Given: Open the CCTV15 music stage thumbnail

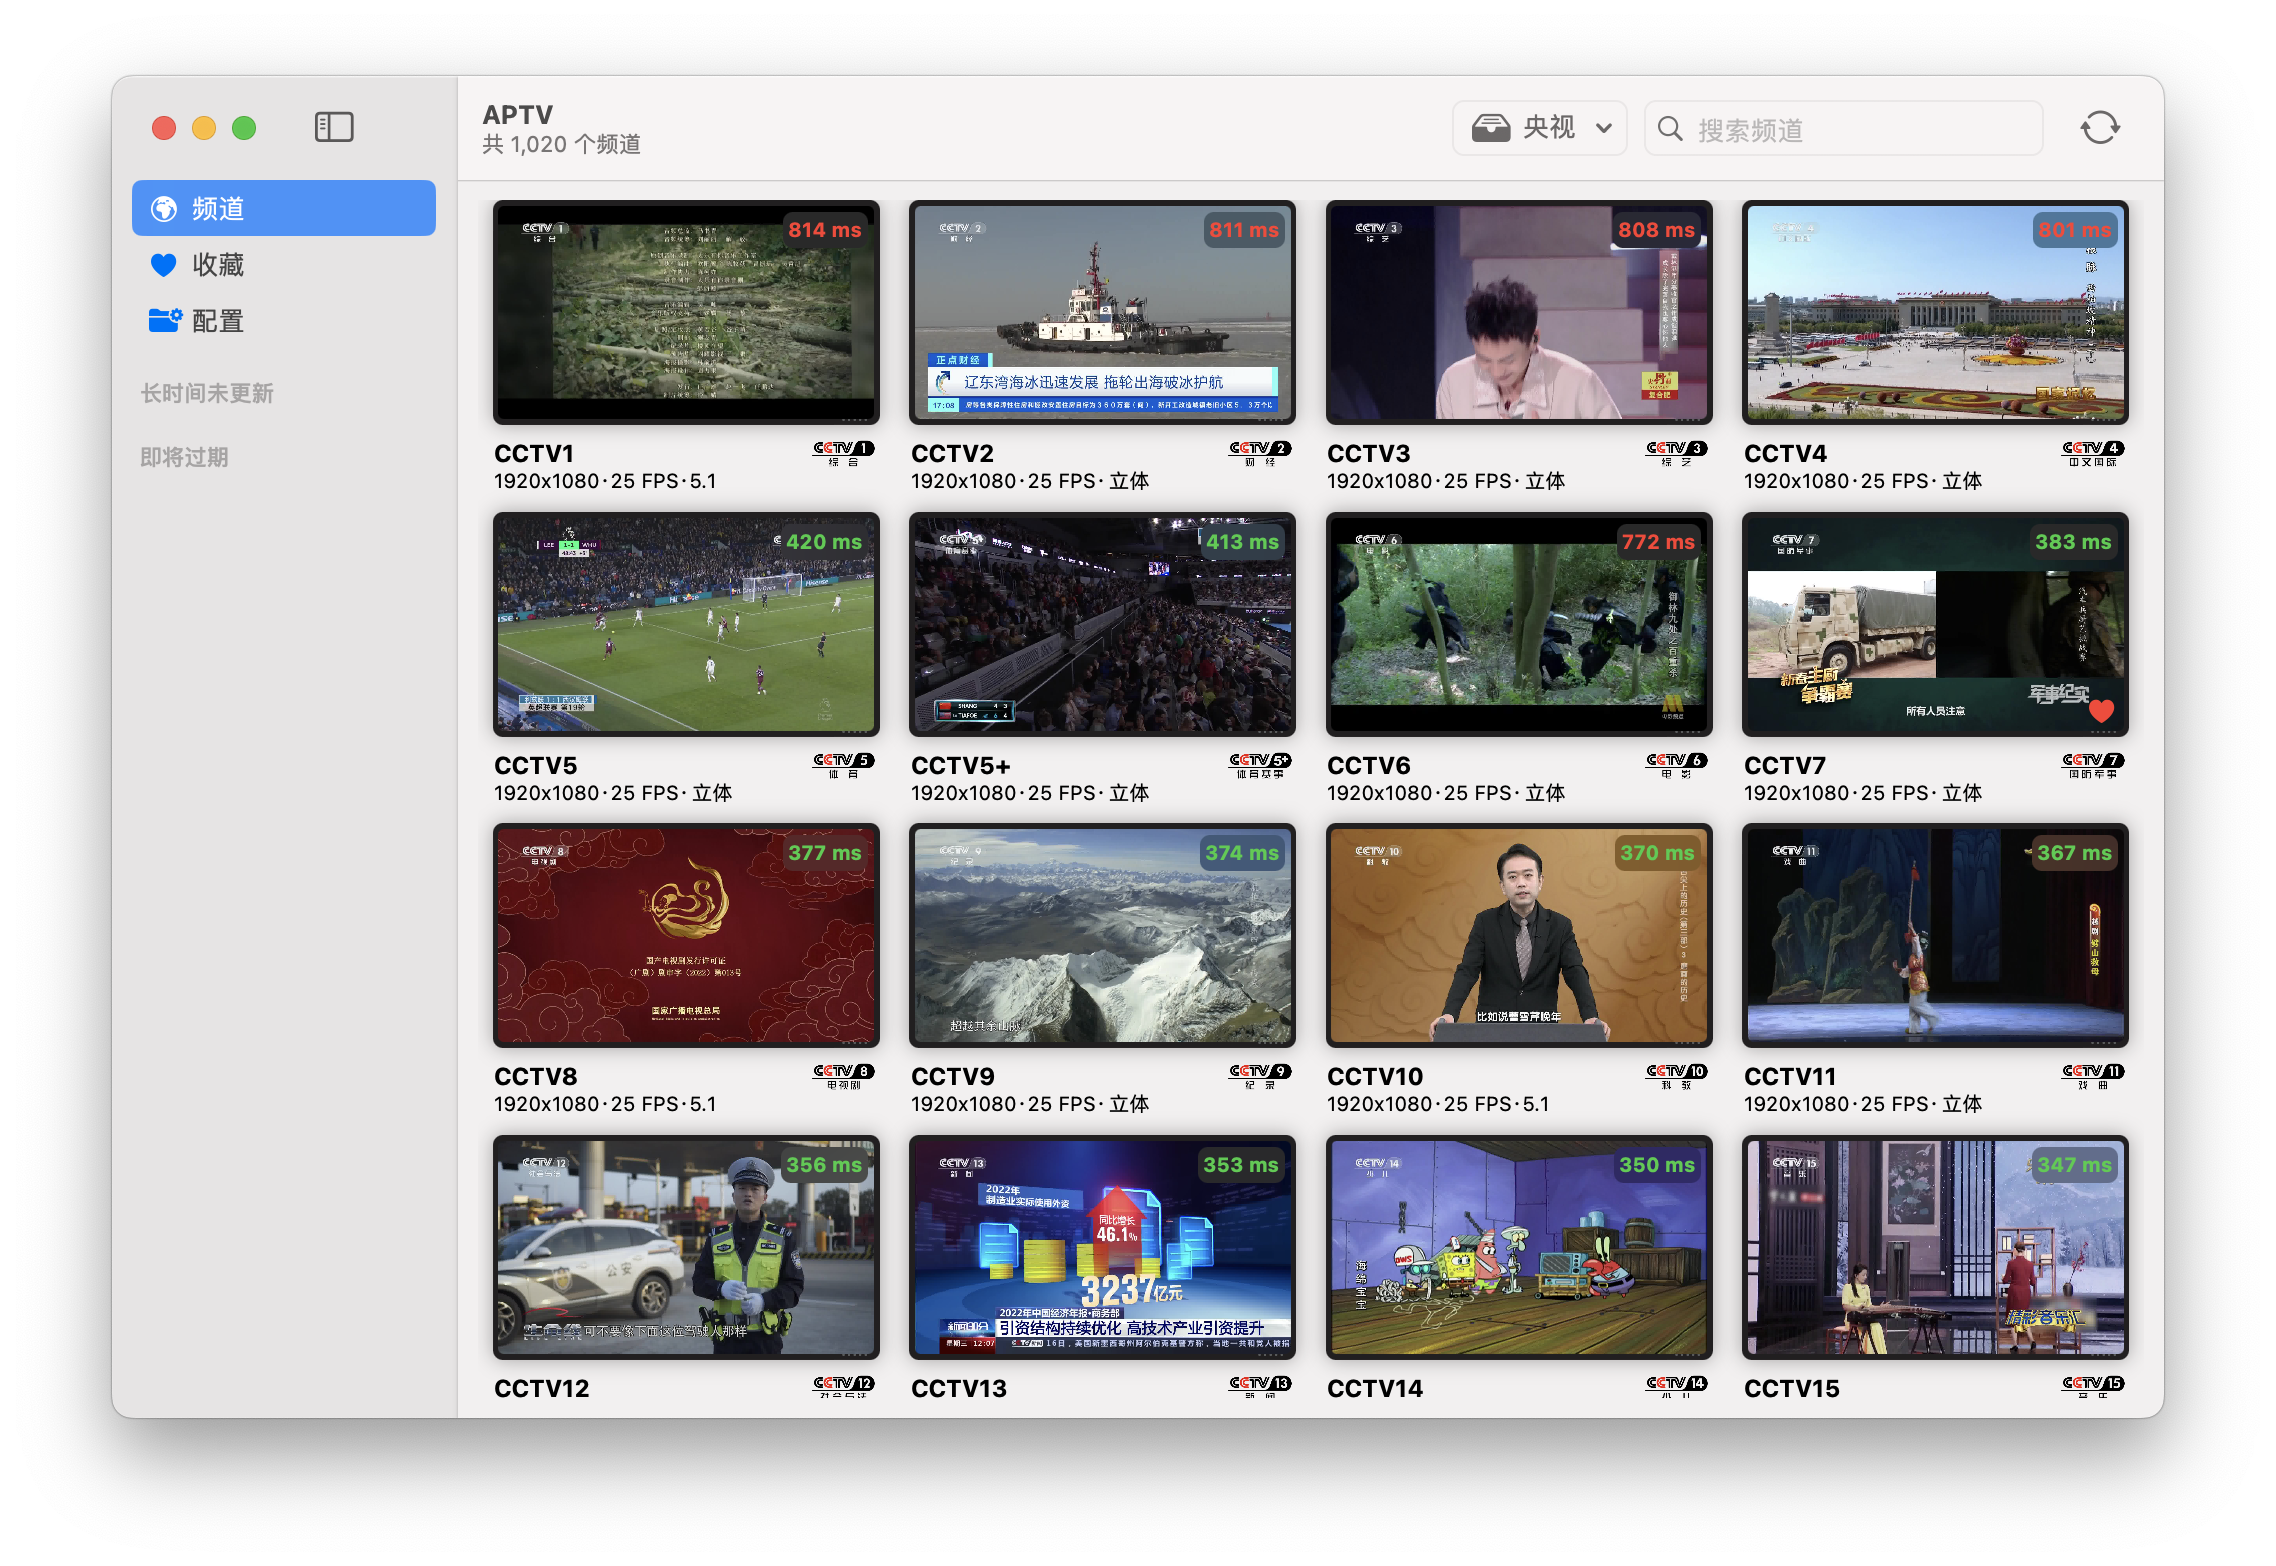Looking at the screenshot, I should [x=1935, y=1247].
